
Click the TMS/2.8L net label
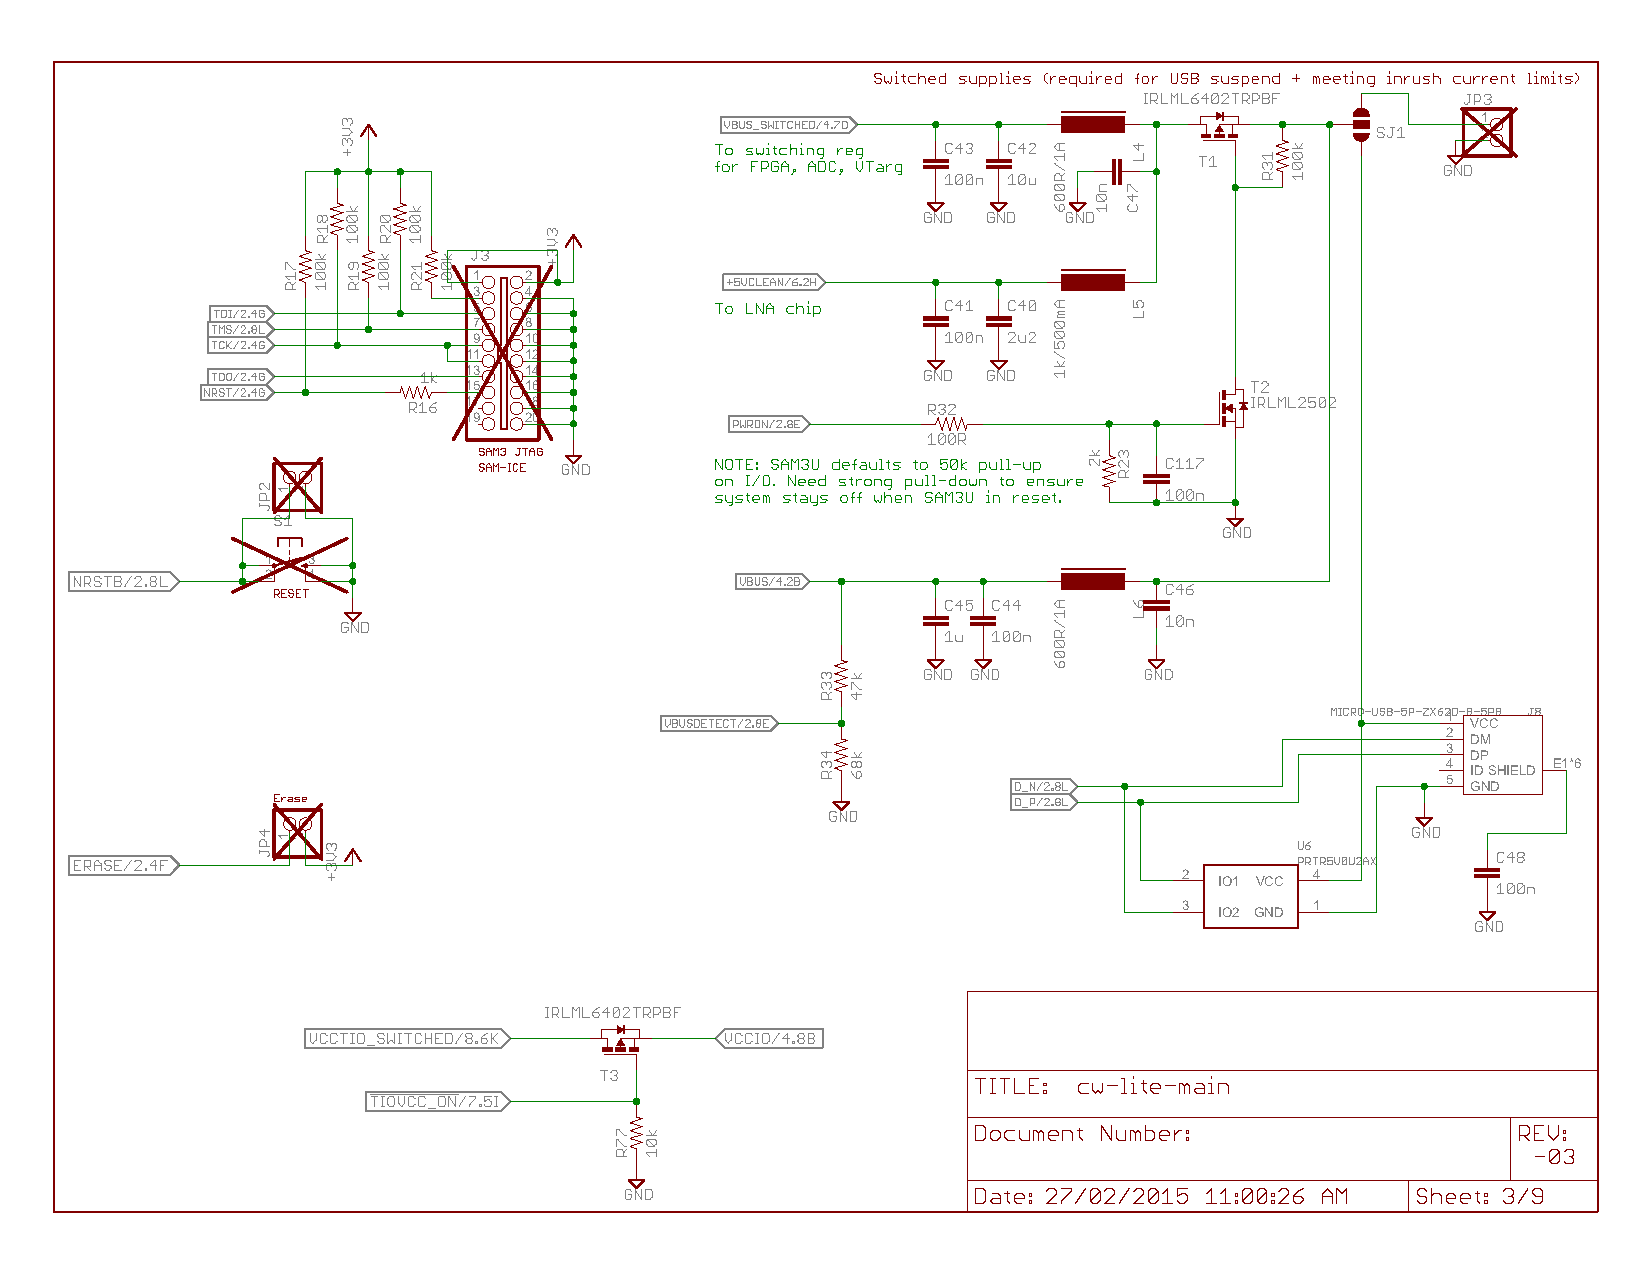[x=242, y=329]
